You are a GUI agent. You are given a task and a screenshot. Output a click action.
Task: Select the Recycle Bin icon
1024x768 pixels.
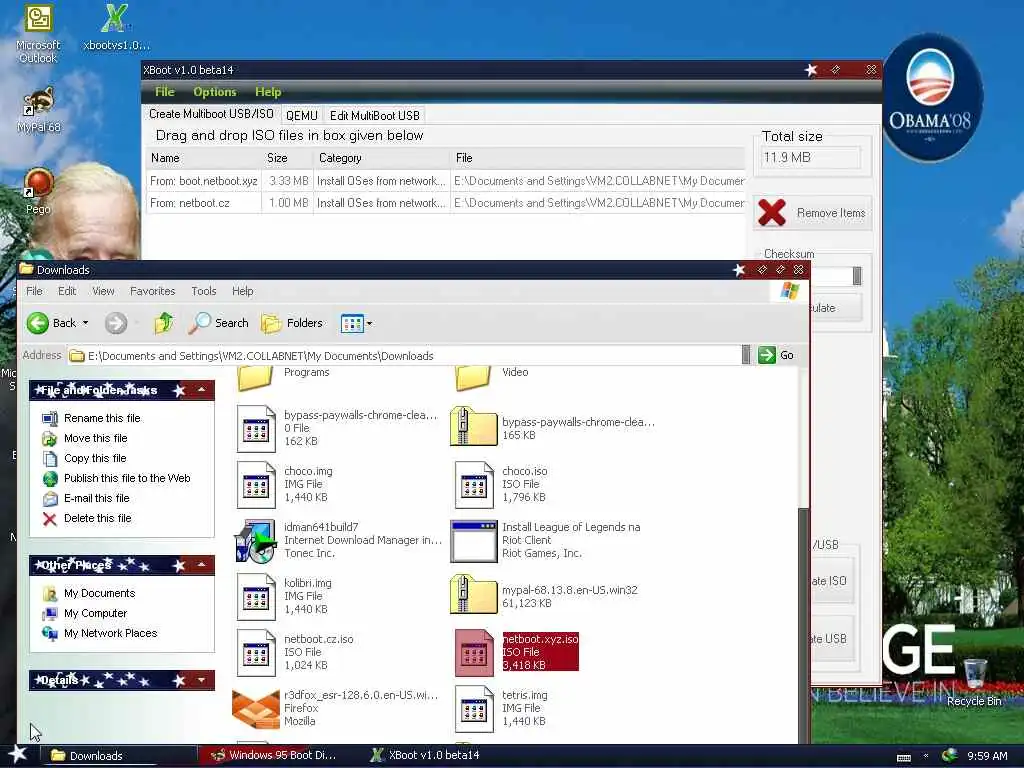(974, 682)
